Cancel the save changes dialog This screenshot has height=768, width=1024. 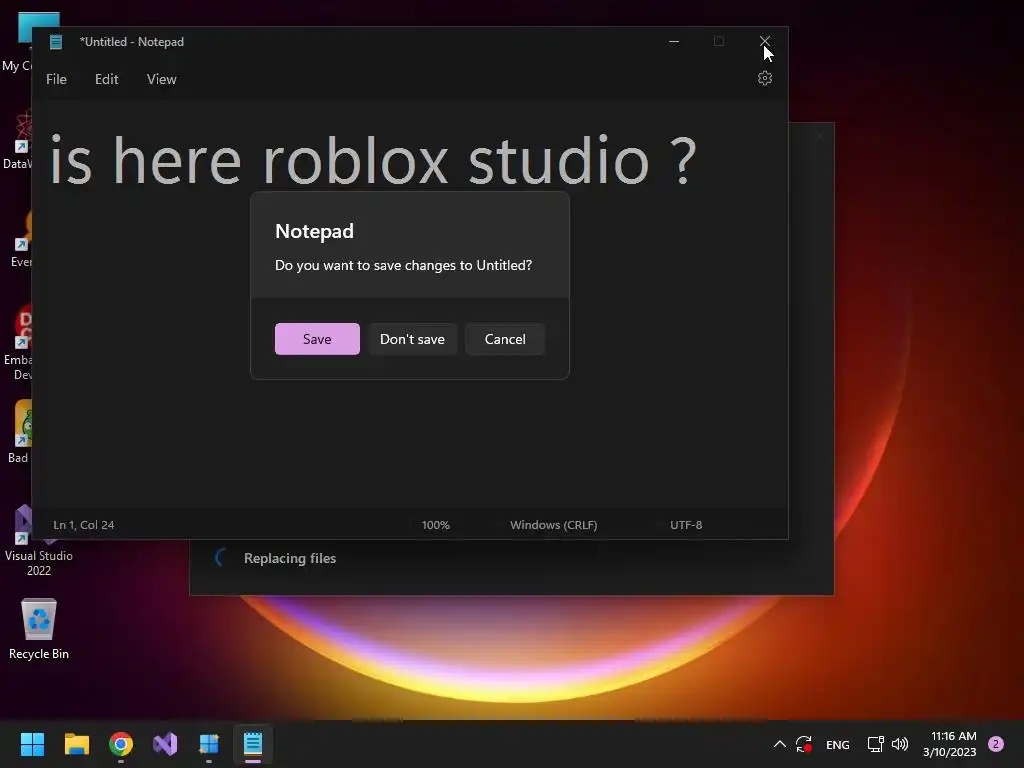[505, 339]
